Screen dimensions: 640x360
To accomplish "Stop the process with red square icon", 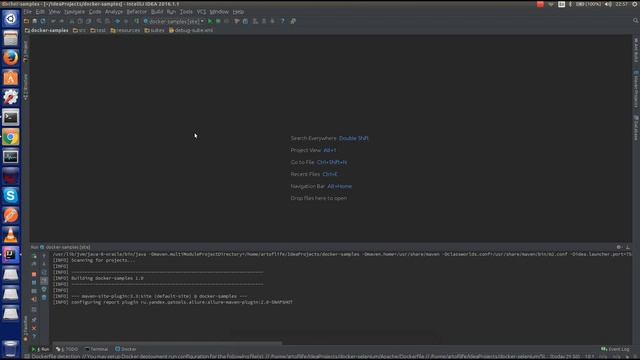I will [34, 274].
